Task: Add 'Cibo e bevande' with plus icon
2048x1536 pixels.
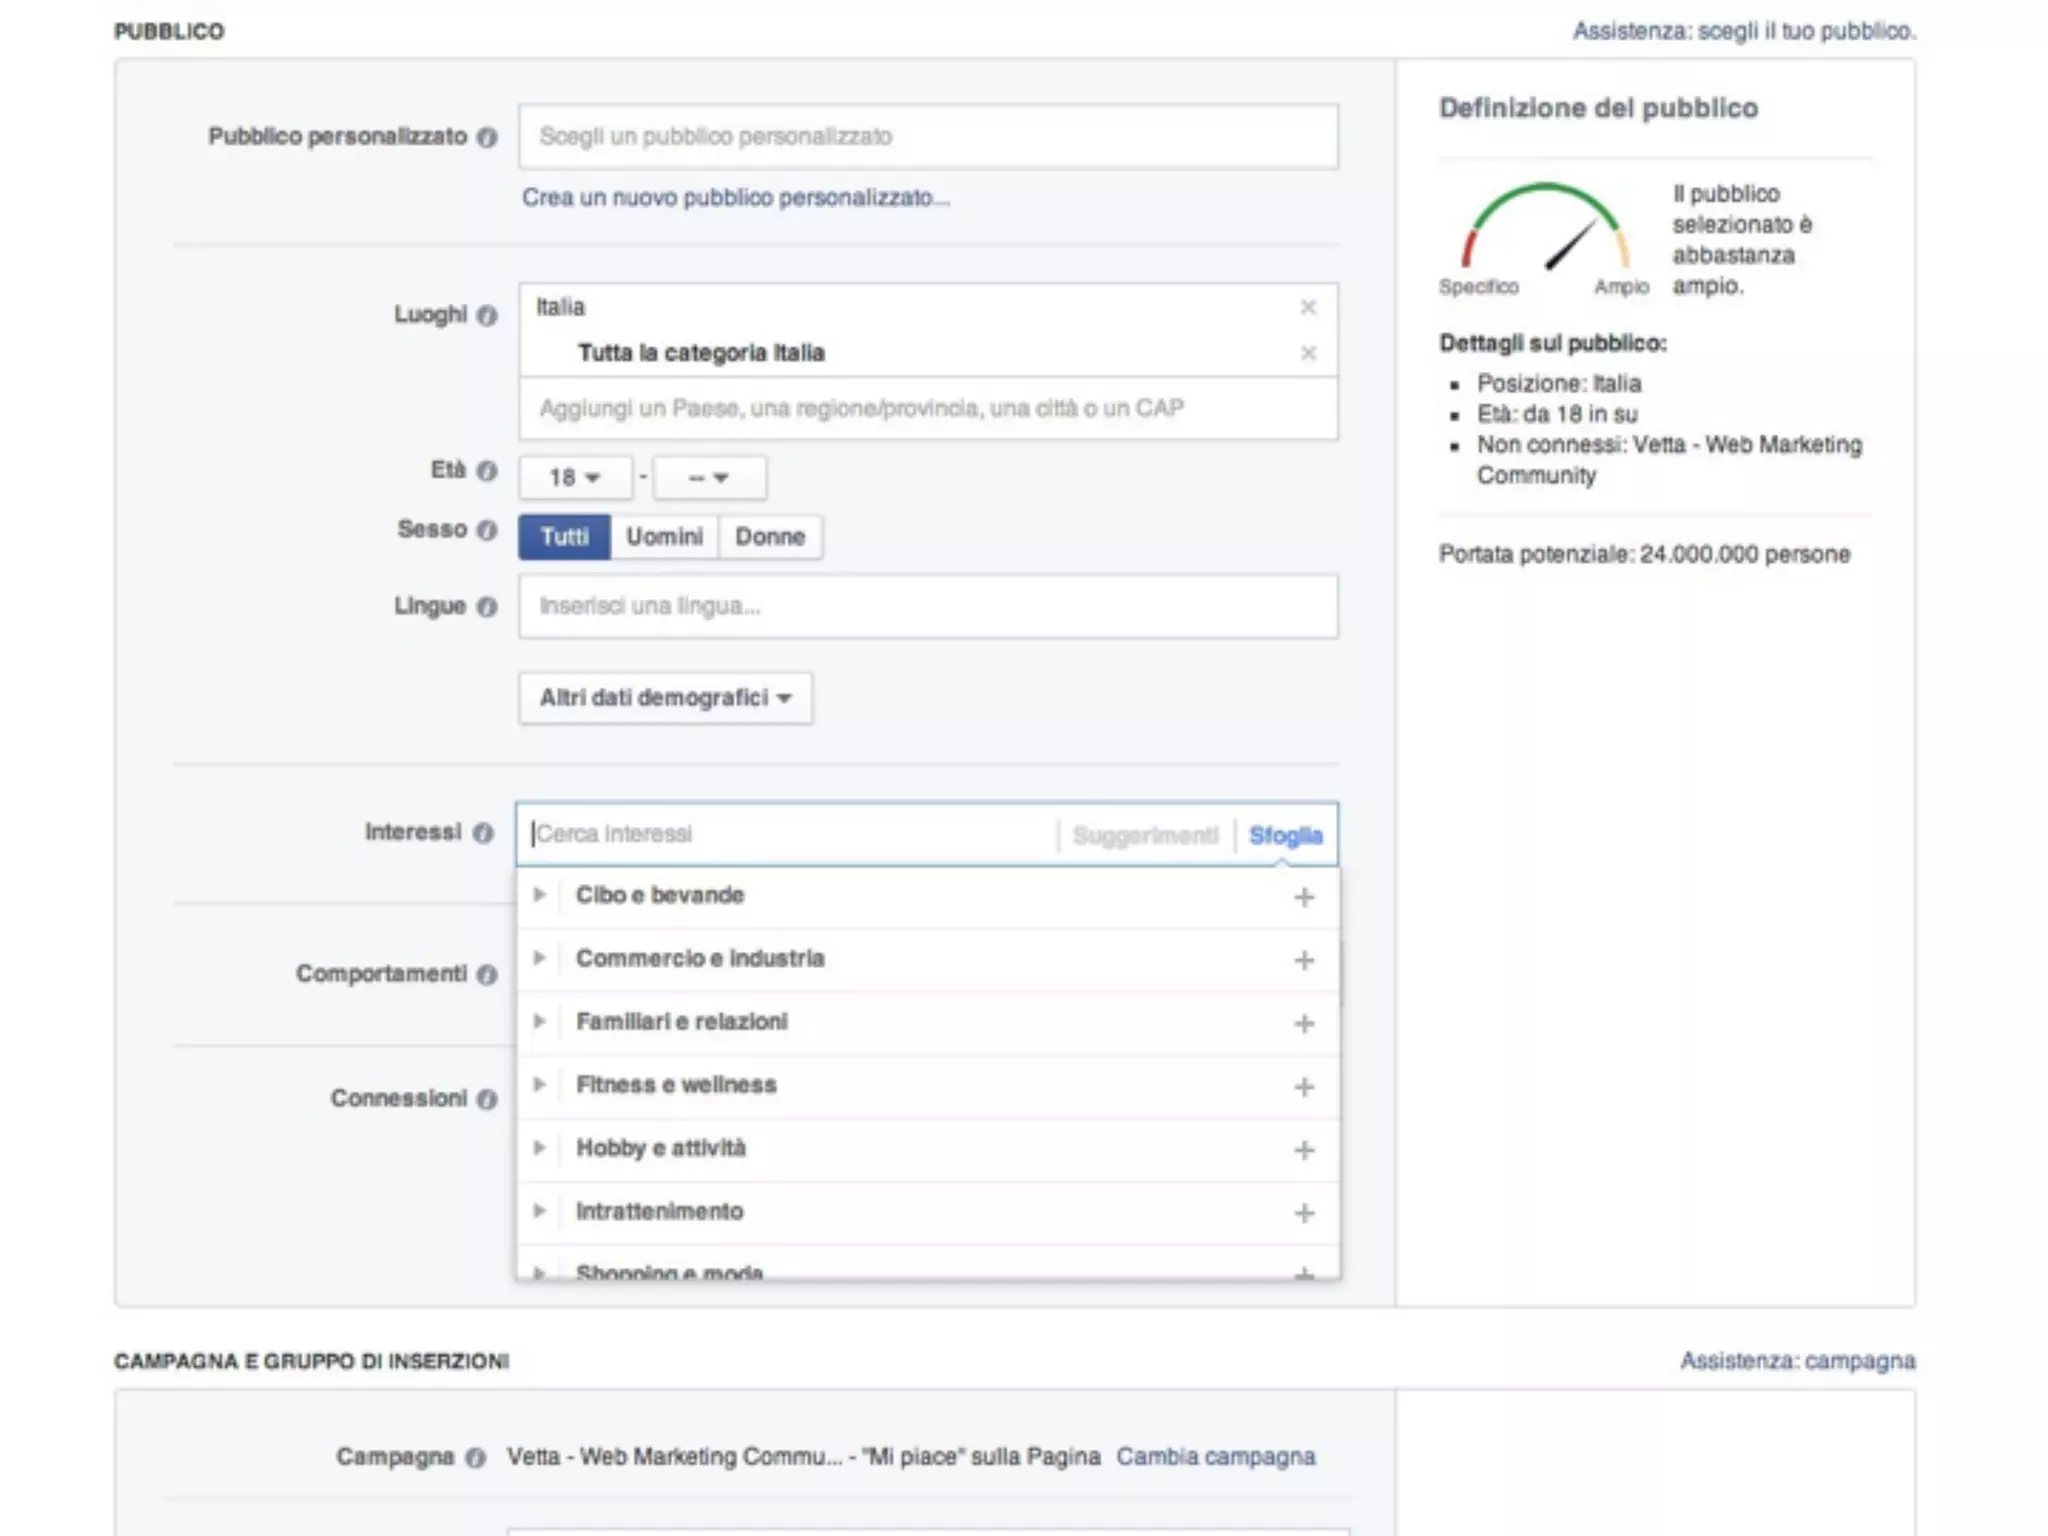Action: coord(1303,897)
